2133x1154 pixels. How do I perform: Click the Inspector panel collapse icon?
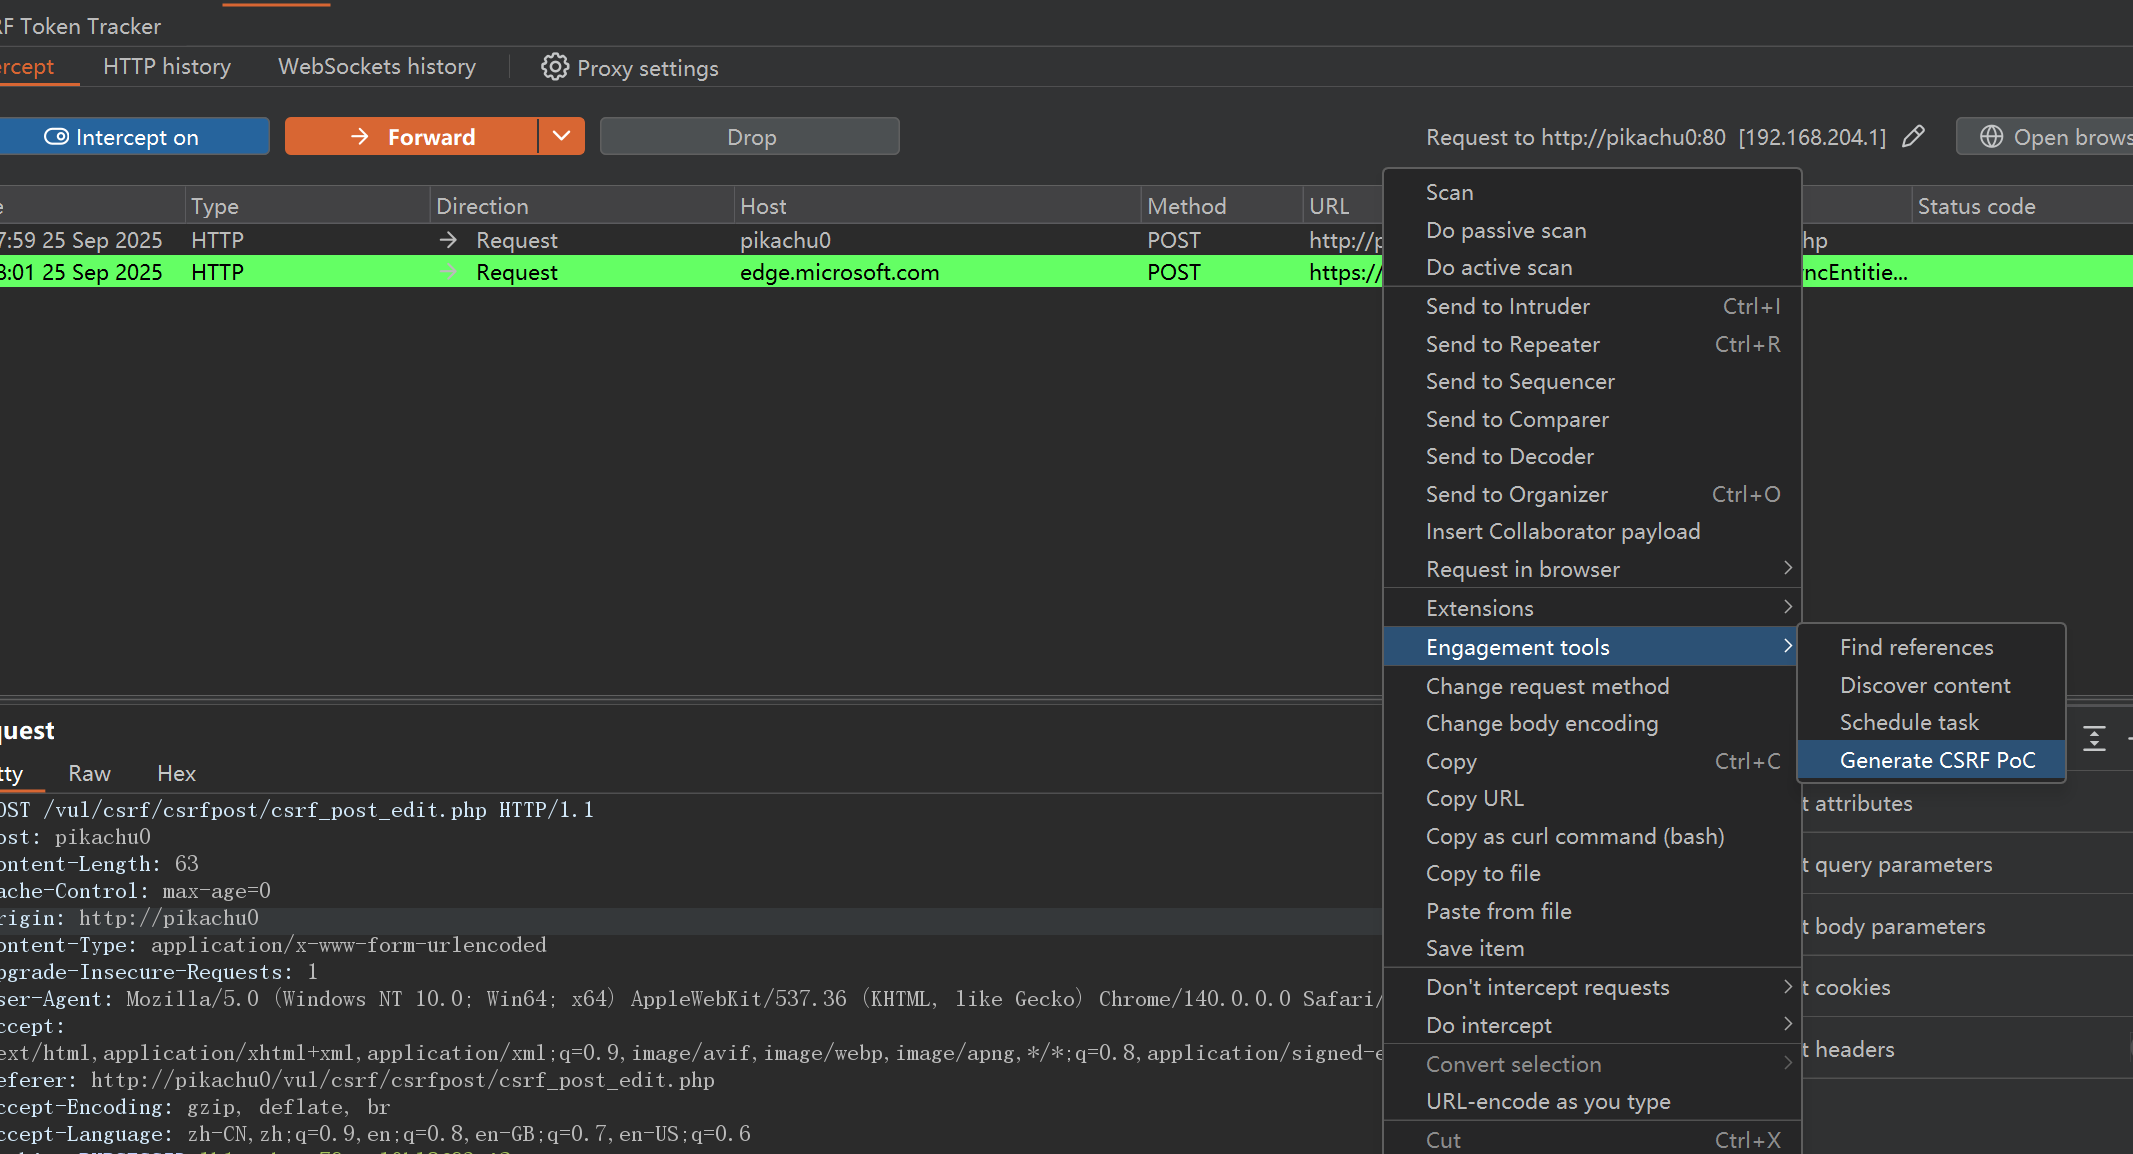[2094, 738]
